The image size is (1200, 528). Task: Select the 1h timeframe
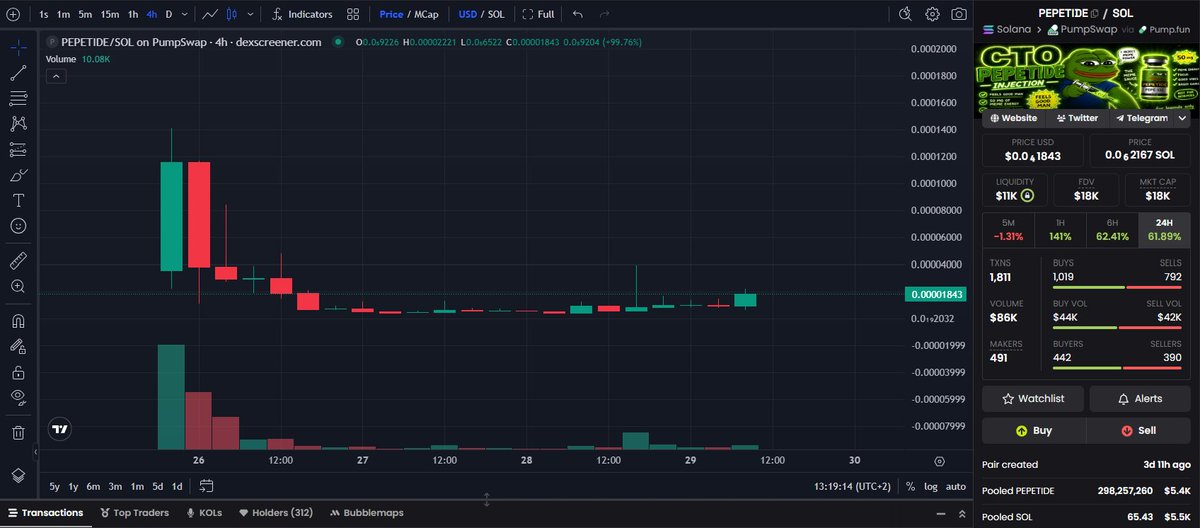132,14
